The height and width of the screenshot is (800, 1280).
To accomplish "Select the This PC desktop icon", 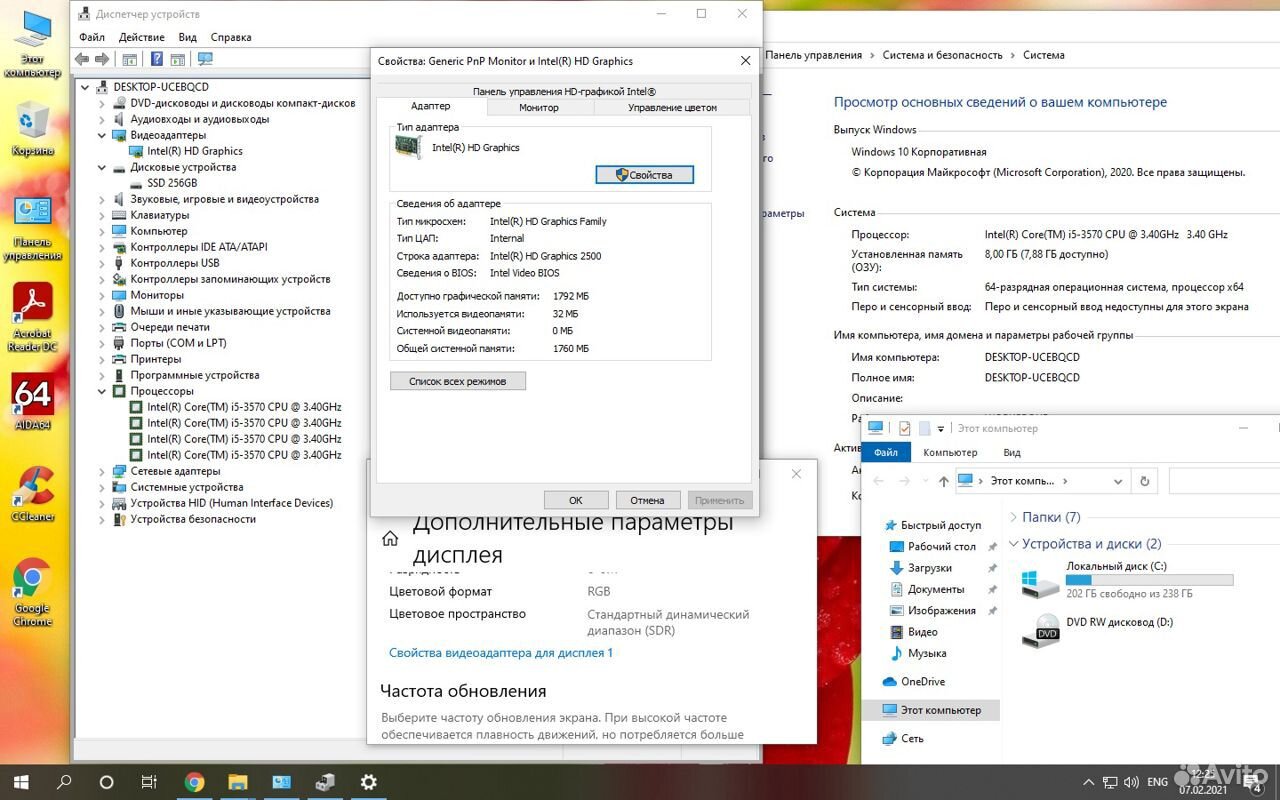I will 33,44.
